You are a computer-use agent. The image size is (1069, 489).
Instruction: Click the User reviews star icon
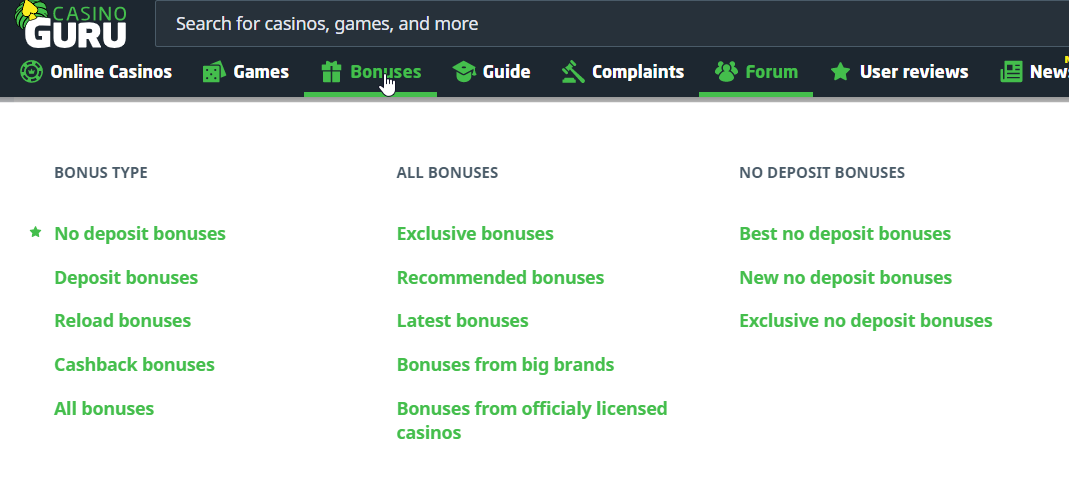click(840, 72)
